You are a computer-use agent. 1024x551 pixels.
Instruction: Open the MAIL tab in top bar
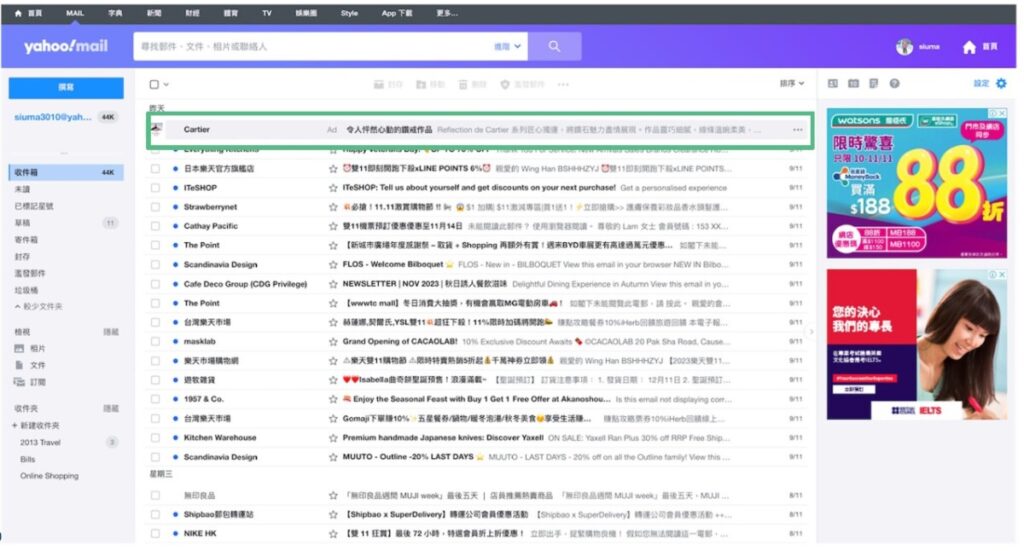point(75,13)
